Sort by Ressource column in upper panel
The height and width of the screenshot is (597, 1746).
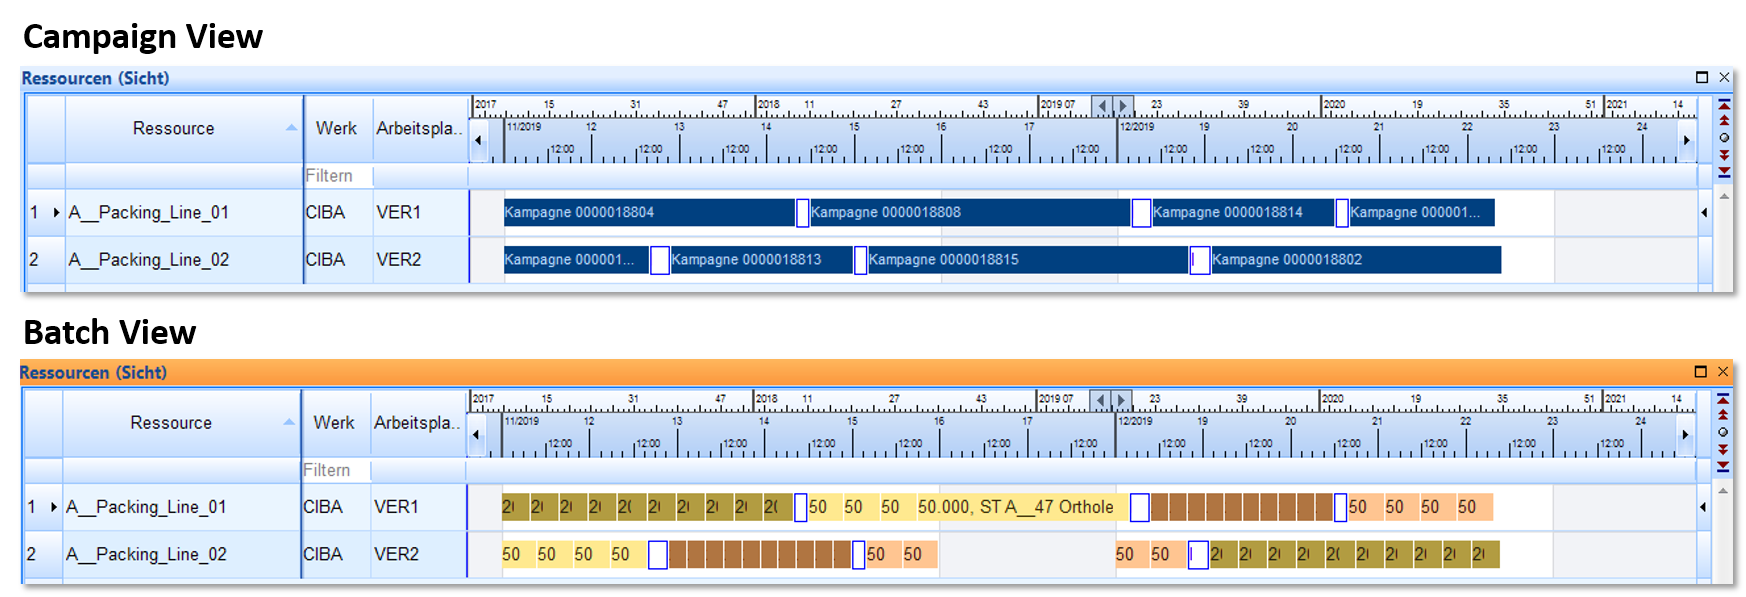click(174, 128)
